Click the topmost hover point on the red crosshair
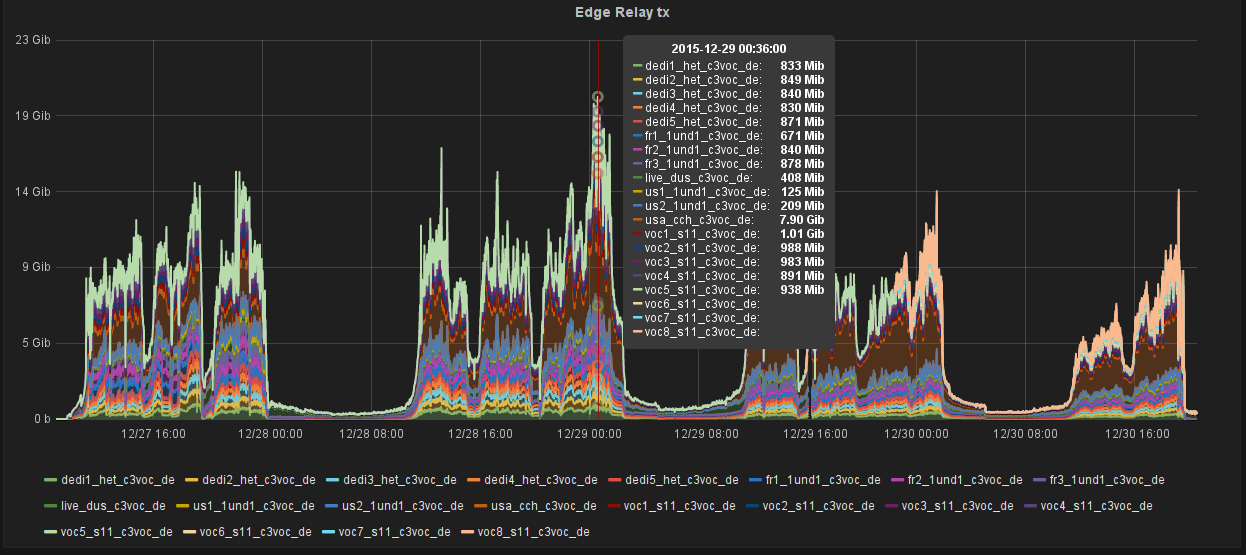This screenshot has width=1246, height=555. click(x=597, y=97)
